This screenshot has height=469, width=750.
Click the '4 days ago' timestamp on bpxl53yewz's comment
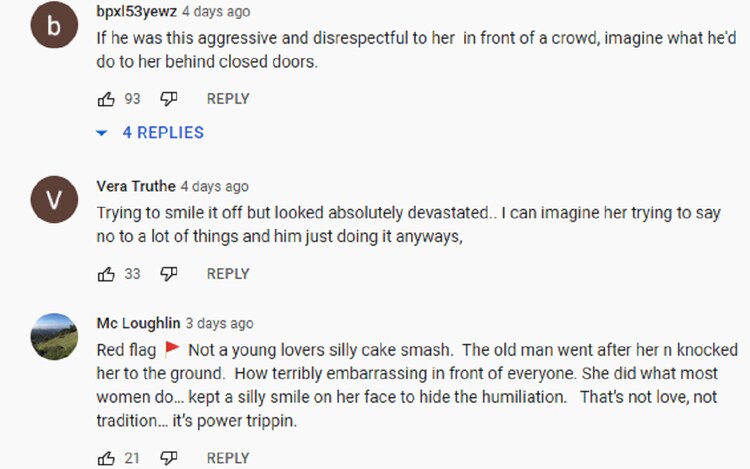click(x=215, y=12)
